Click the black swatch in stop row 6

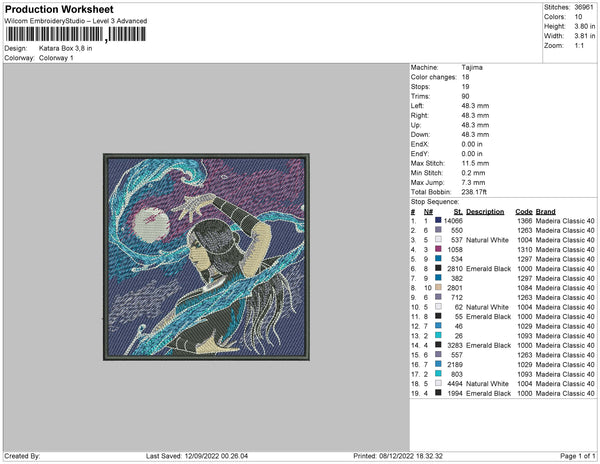click(438, 268)
